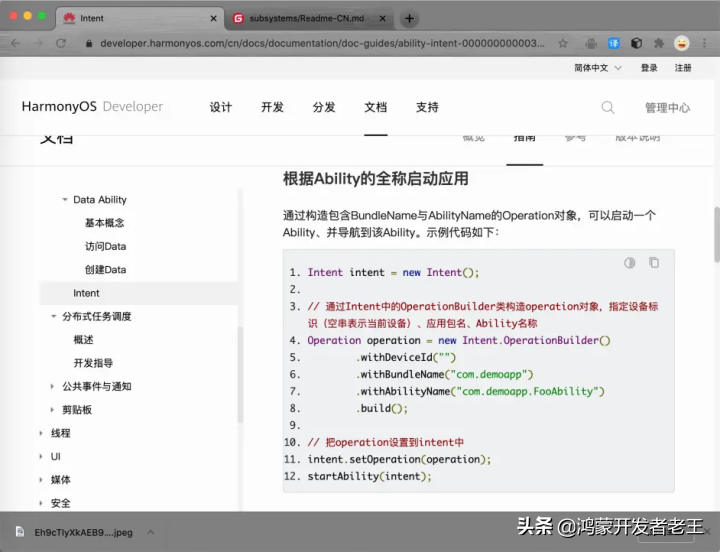Click code line startAbility(intent);

370,476
